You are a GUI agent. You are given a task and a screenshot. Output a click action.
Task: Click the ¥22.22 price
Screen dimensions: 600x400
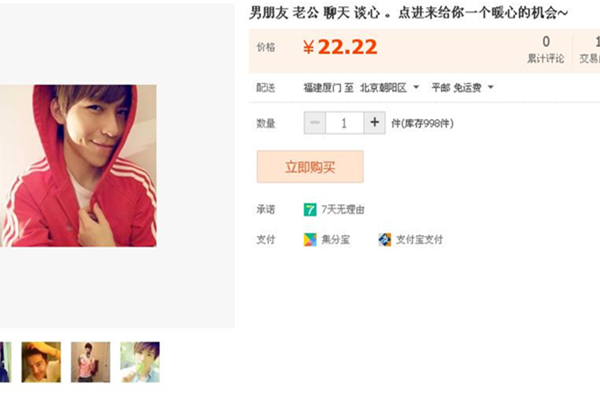pyautogui.click(x=340, y=47)
